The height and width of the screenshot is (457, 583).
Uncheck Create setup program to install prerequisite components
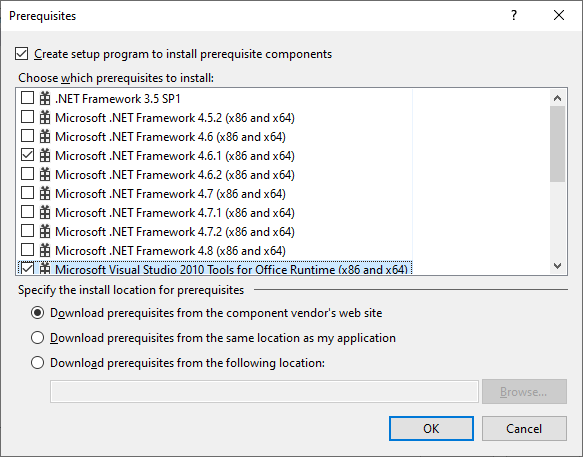[22, 54]
